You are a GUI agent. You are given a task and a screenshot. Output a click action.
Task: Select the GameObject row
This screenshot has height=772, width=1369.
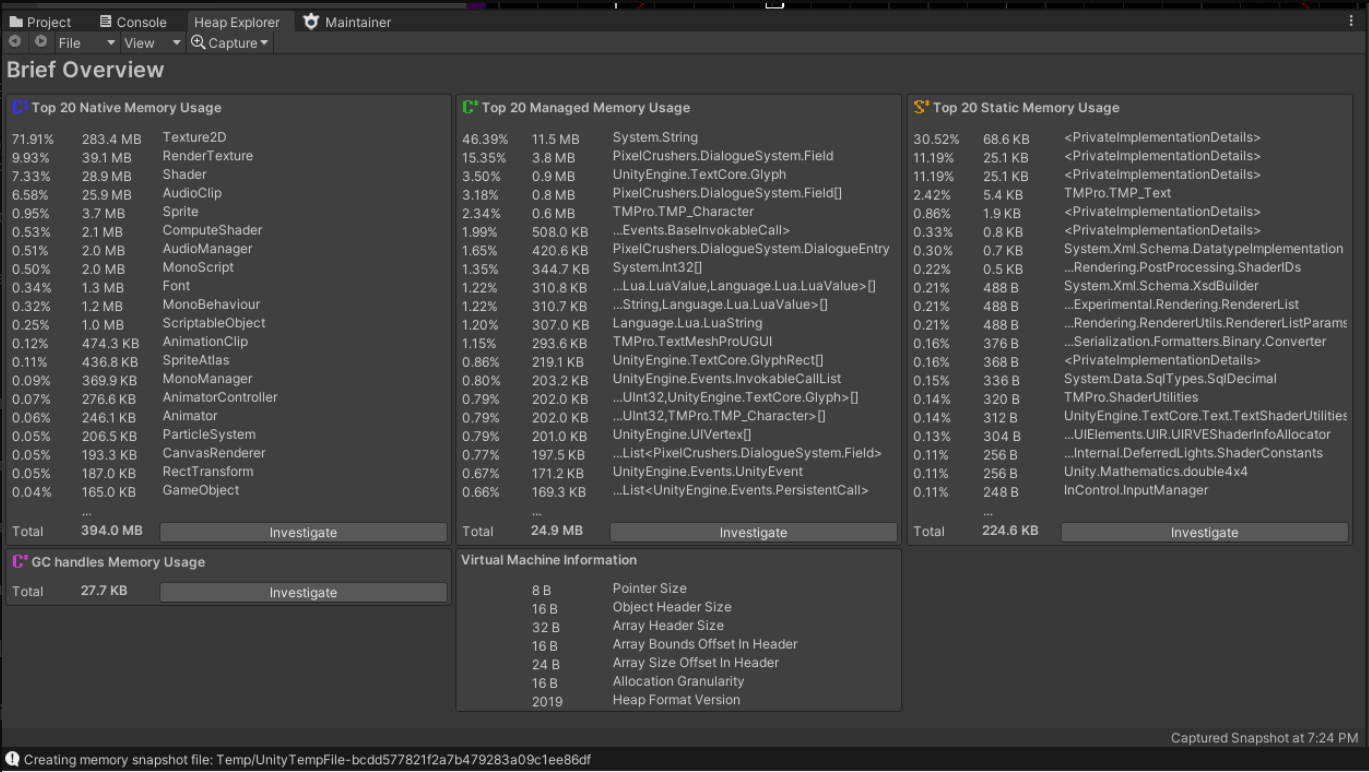pos(229,491)
